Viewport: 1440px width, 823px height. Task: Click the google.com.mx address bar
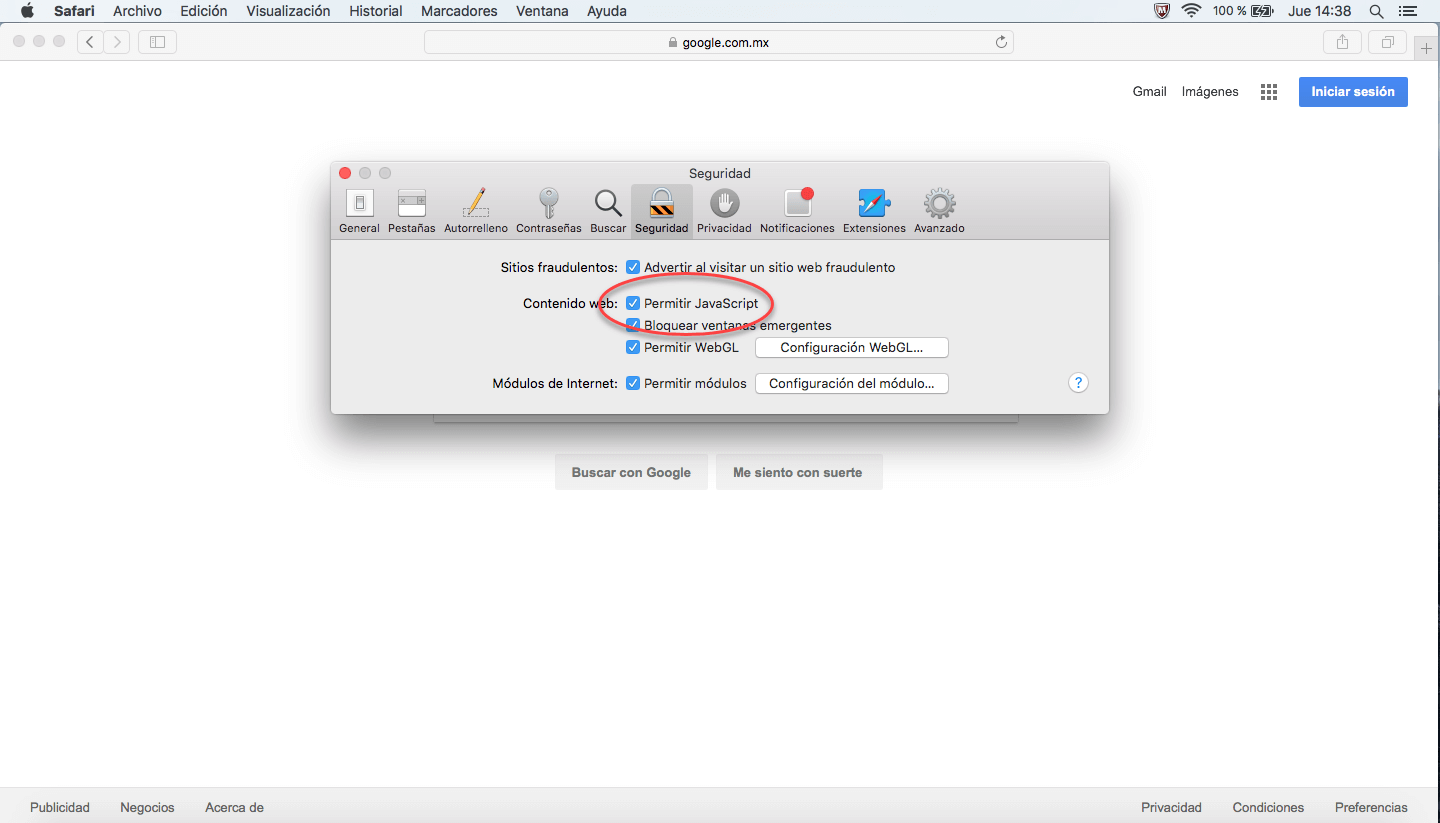click(x=718, y=42)
